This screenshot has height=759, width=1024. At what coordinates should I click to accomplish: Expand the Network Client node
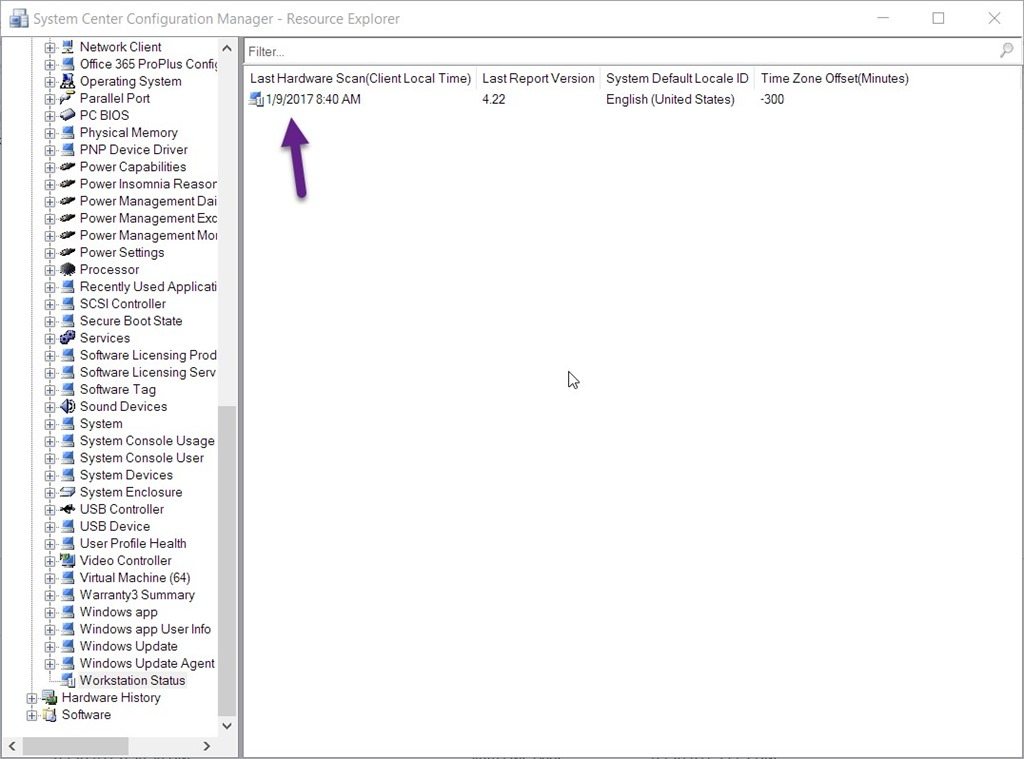pos(50,47)
